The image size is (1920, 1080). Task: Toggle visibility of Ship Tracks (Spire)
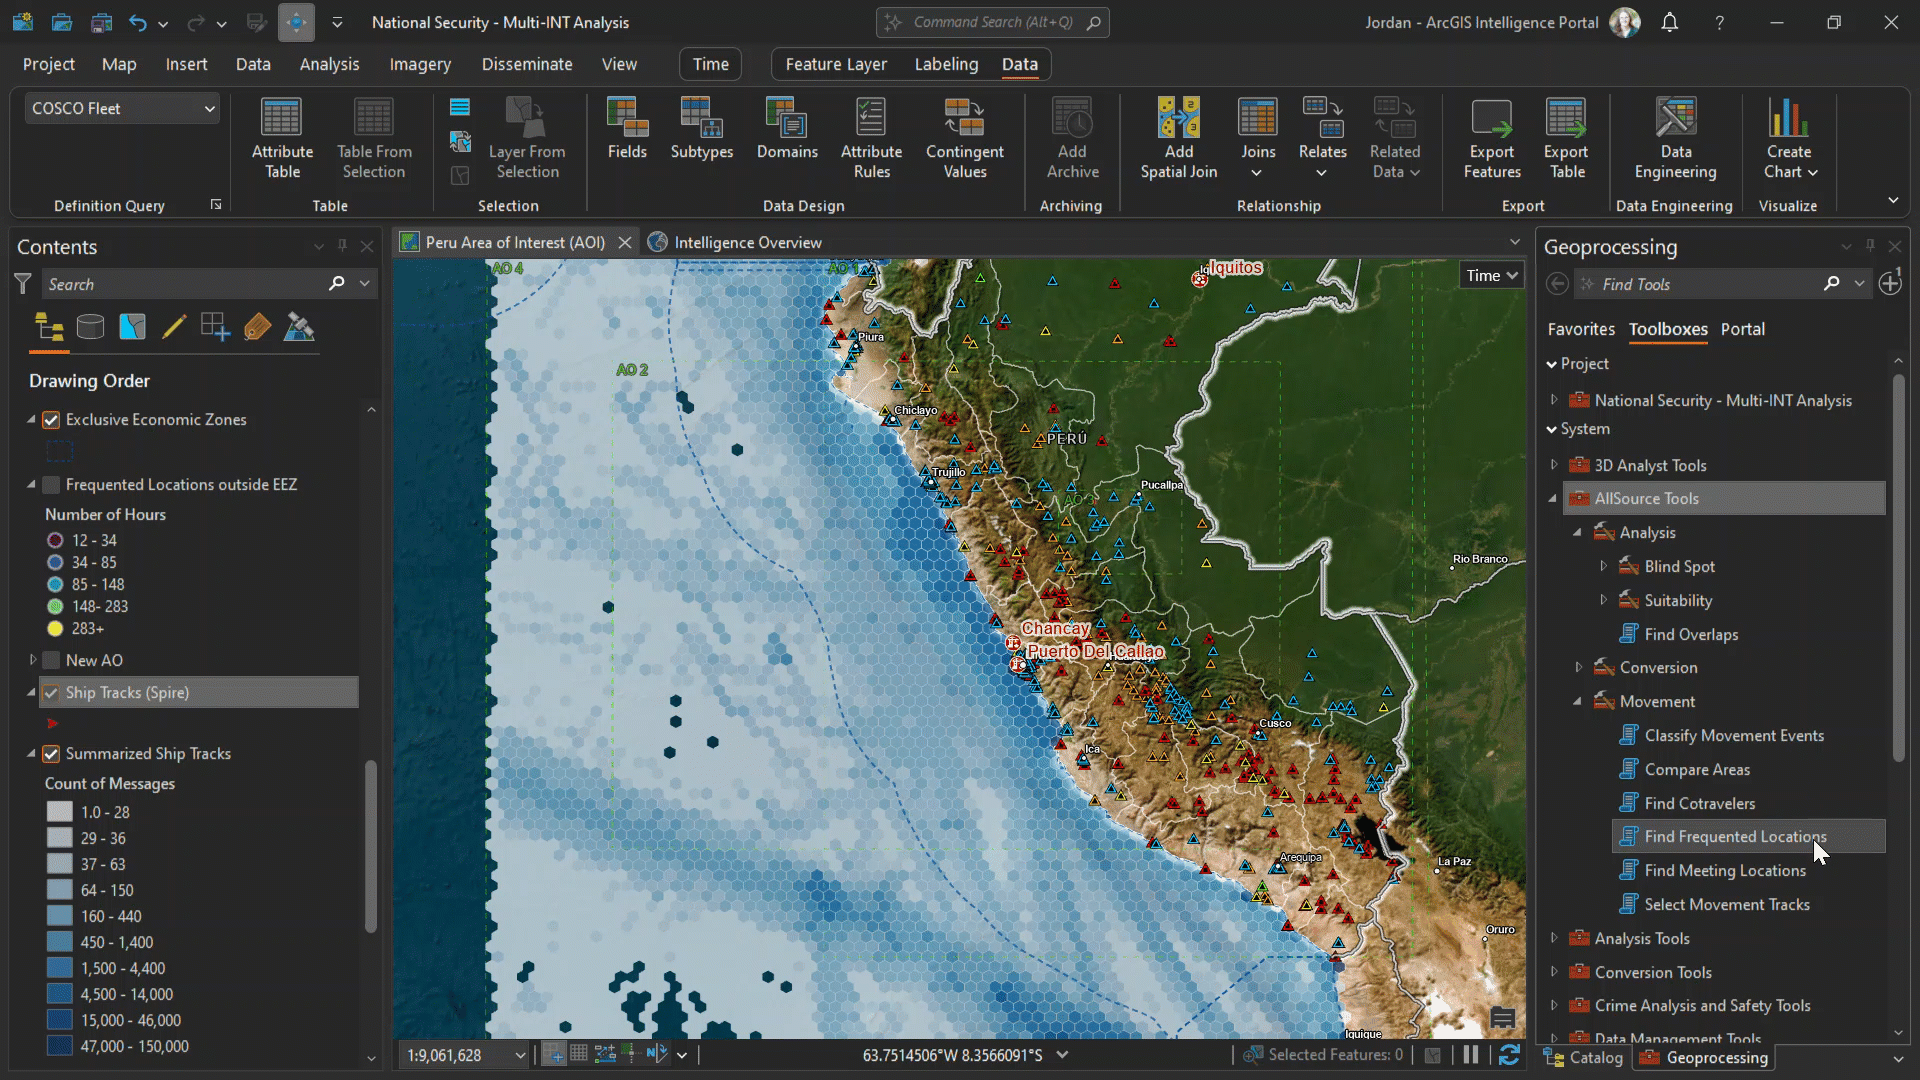pyautogui.click(x=51, y=692)
